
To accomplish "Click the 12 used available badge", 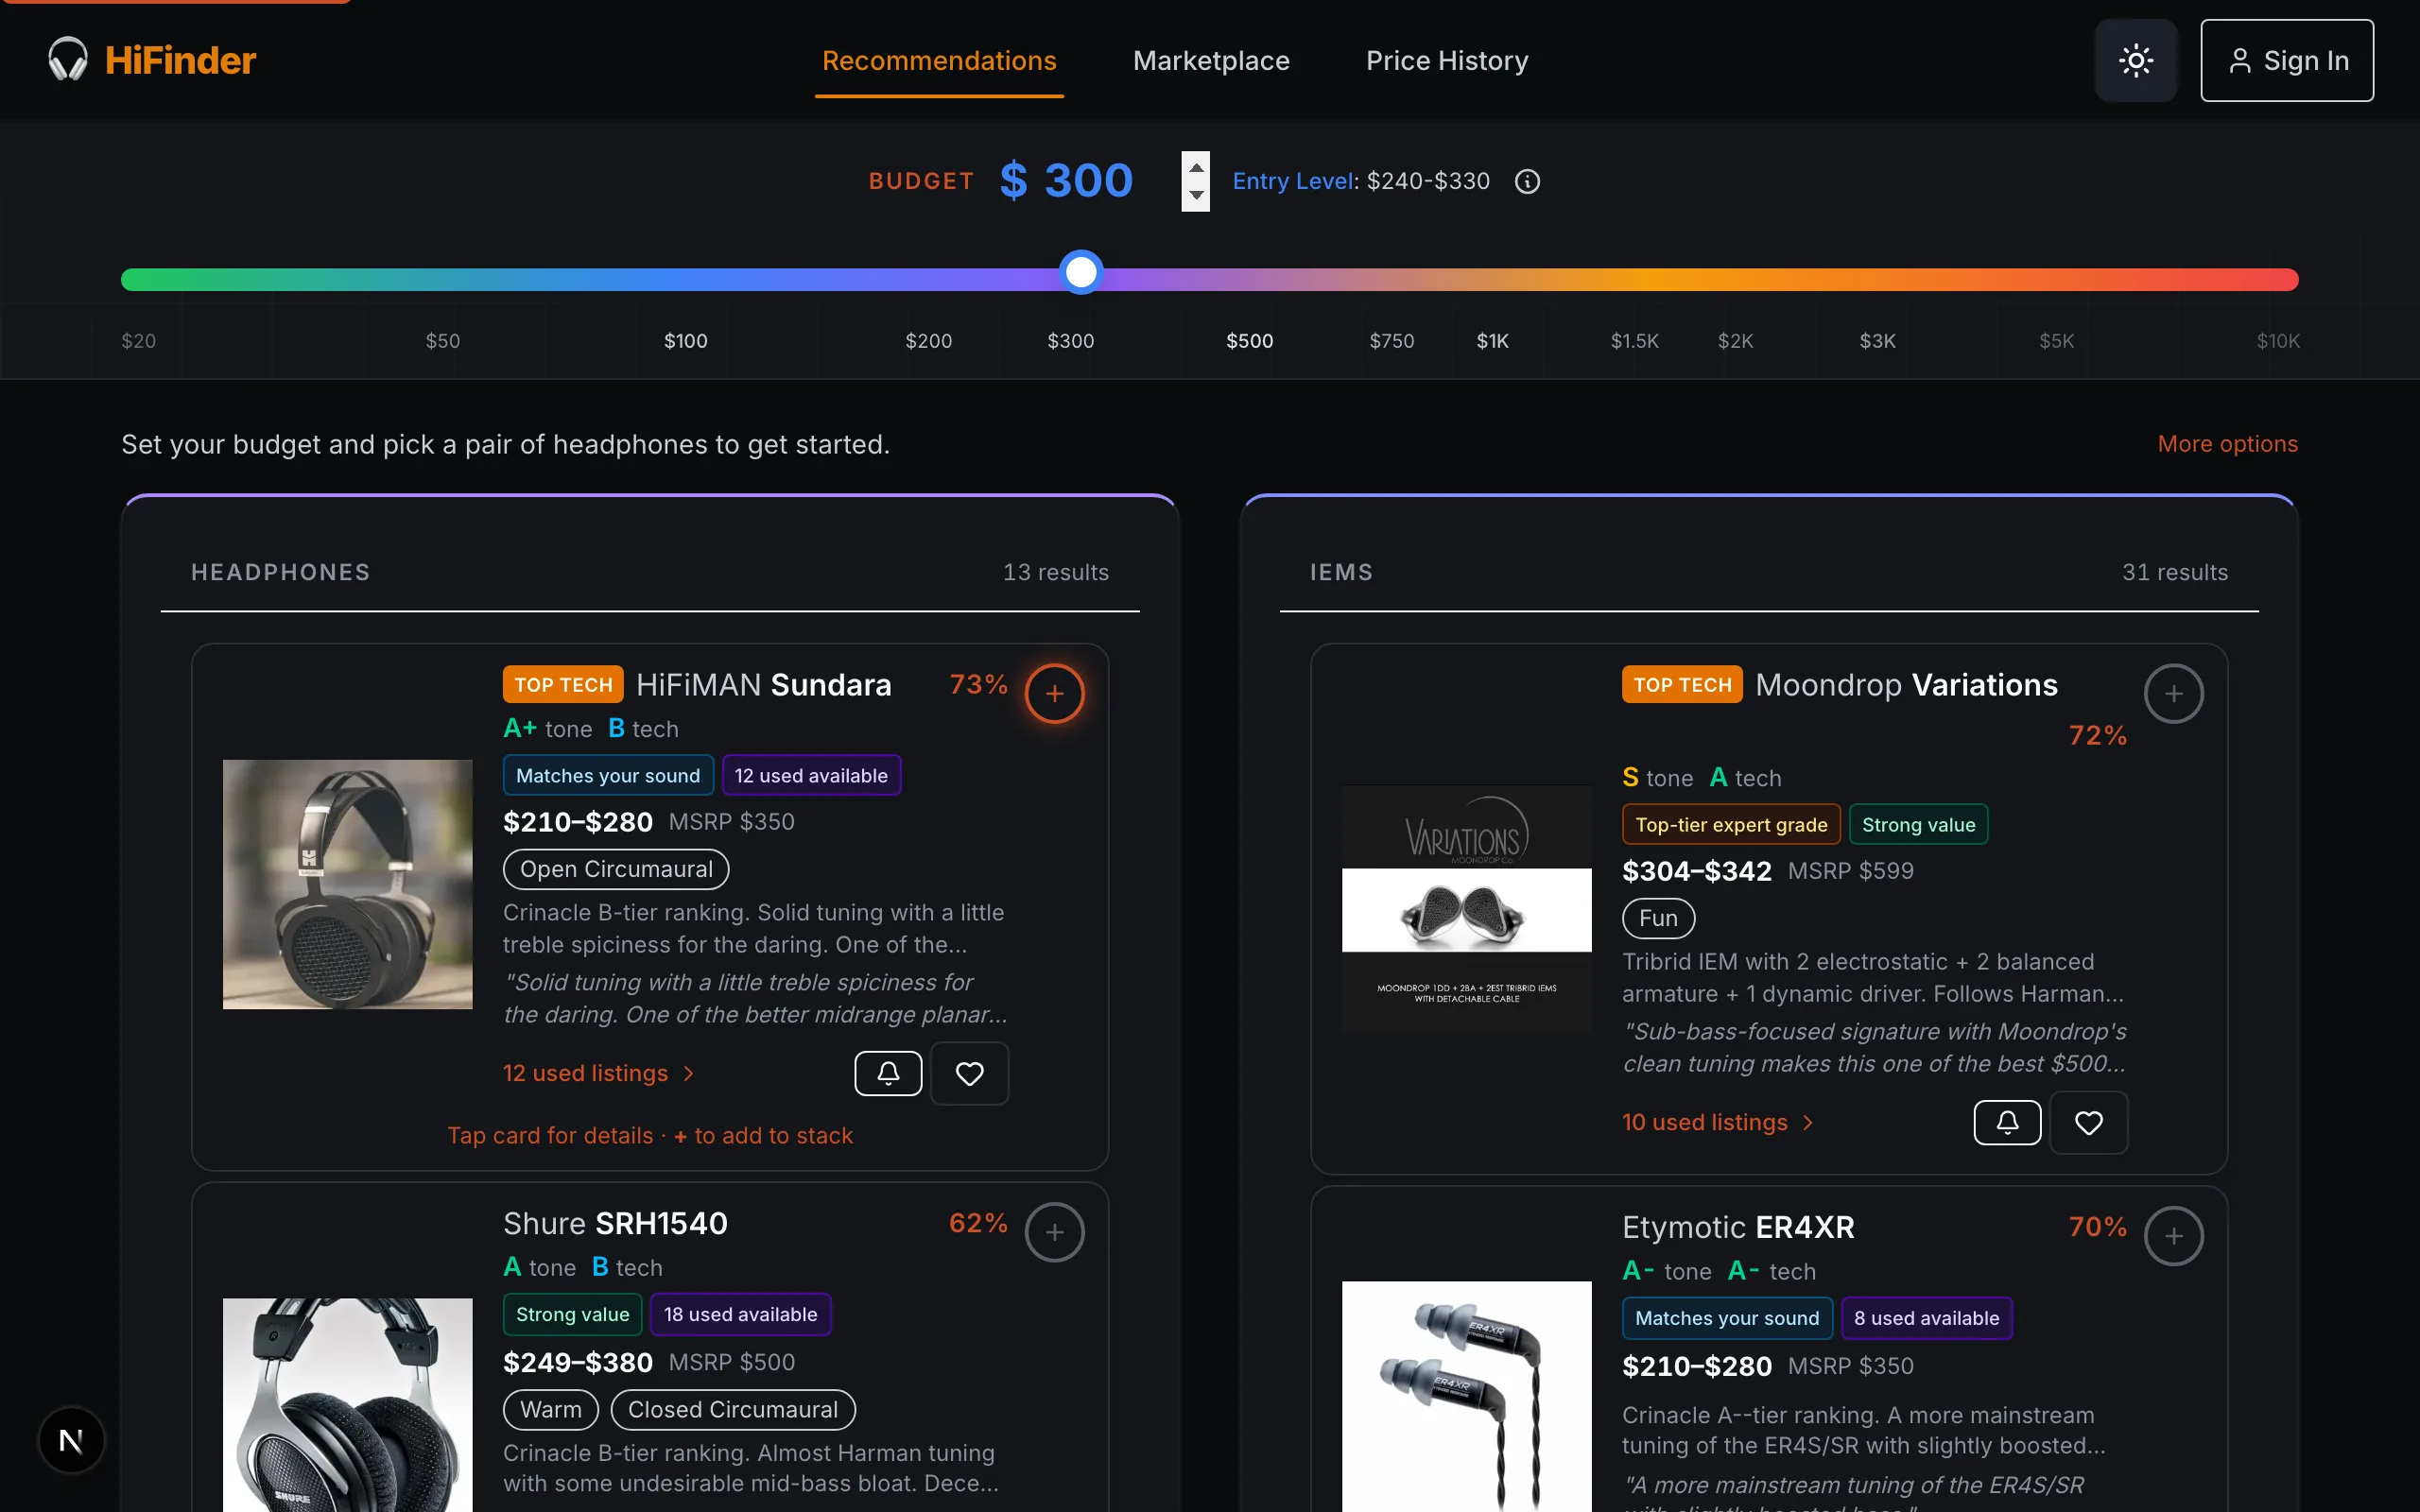I will [x=811, y=775].
